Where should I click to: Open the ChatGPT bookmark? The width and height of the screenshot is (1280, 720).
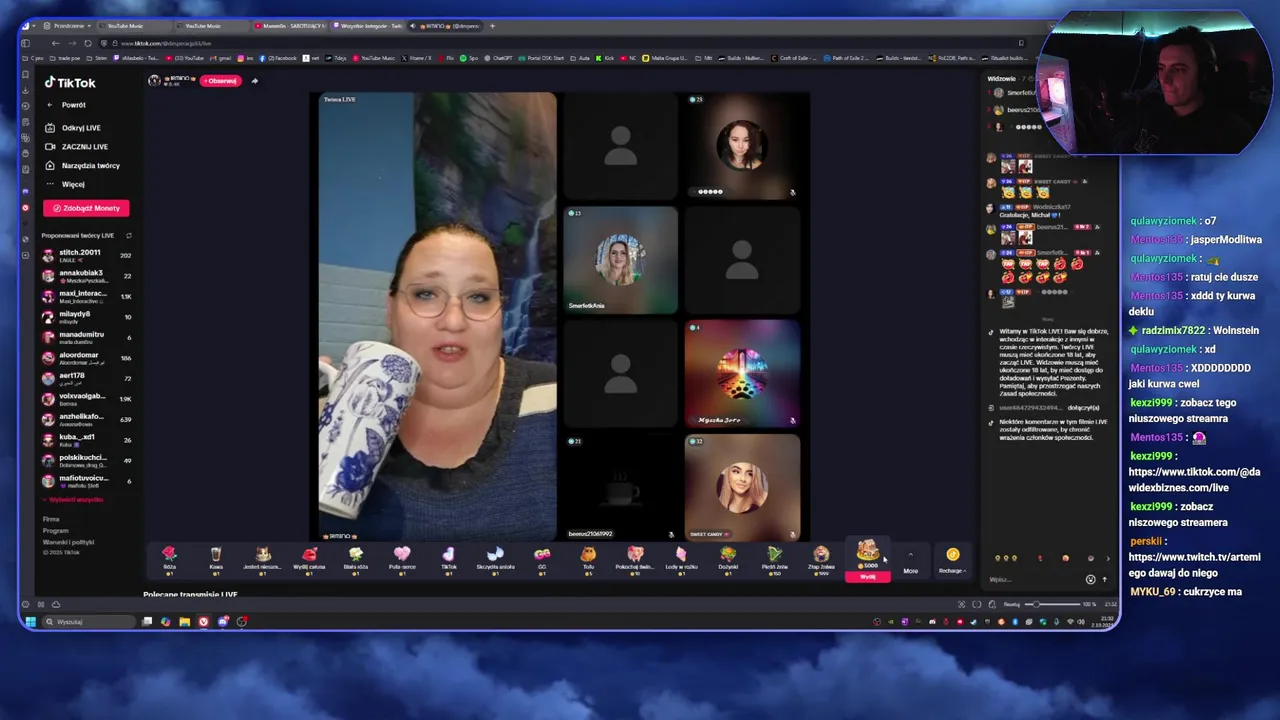(499, 58)
